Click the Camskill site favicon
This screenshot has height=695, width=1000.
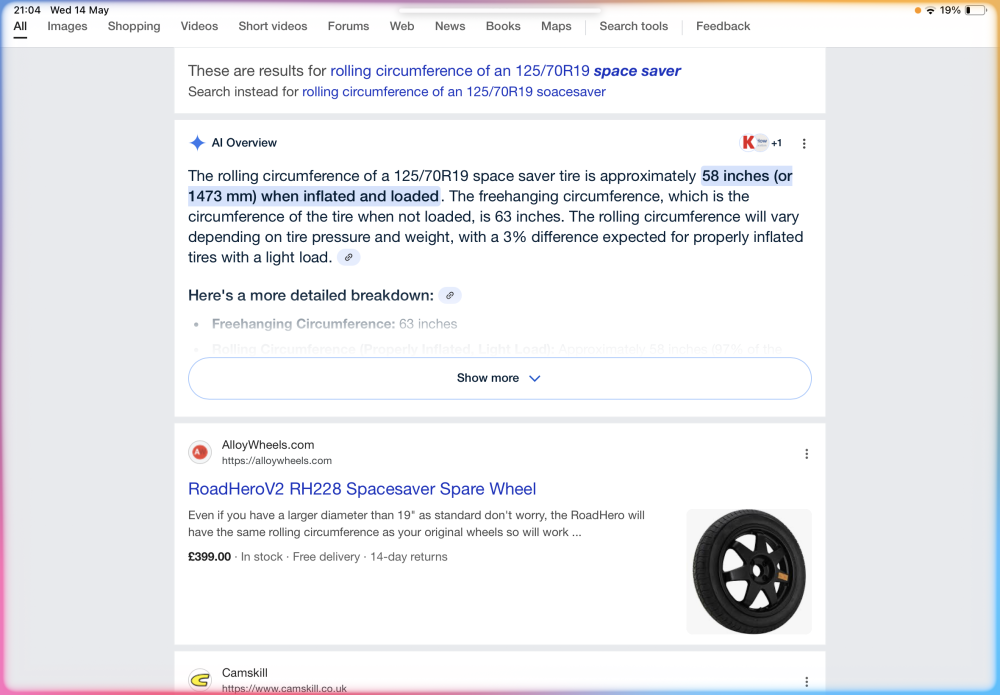coord(200,680)
